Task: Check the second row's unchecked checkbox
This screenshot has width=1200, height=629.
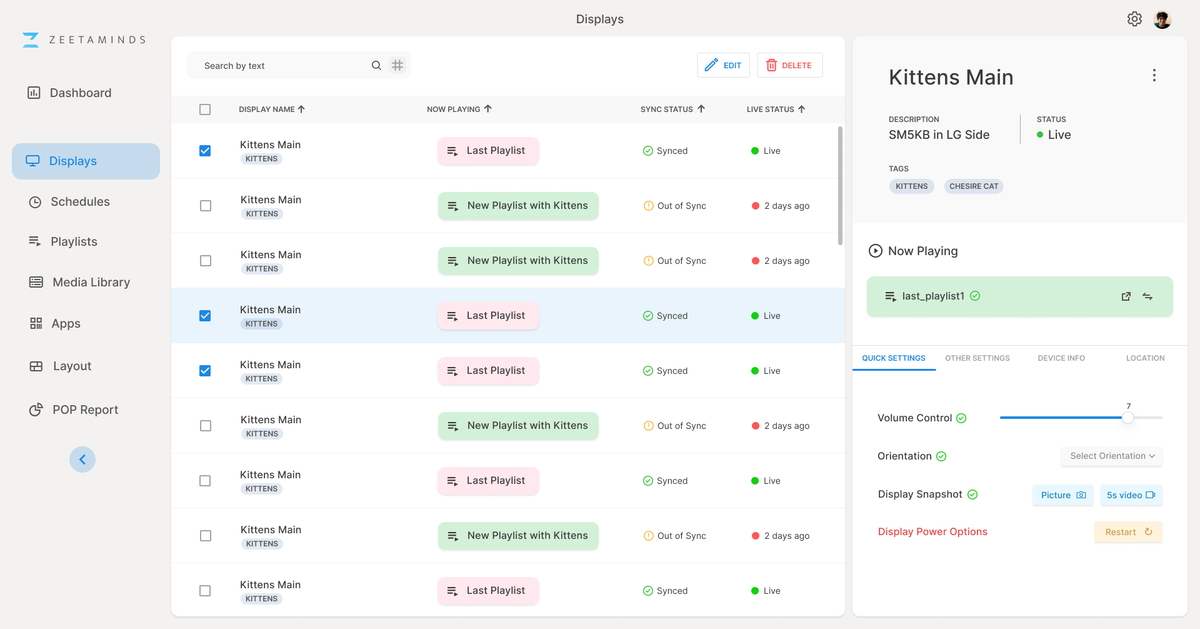Action: click(205, 206)
